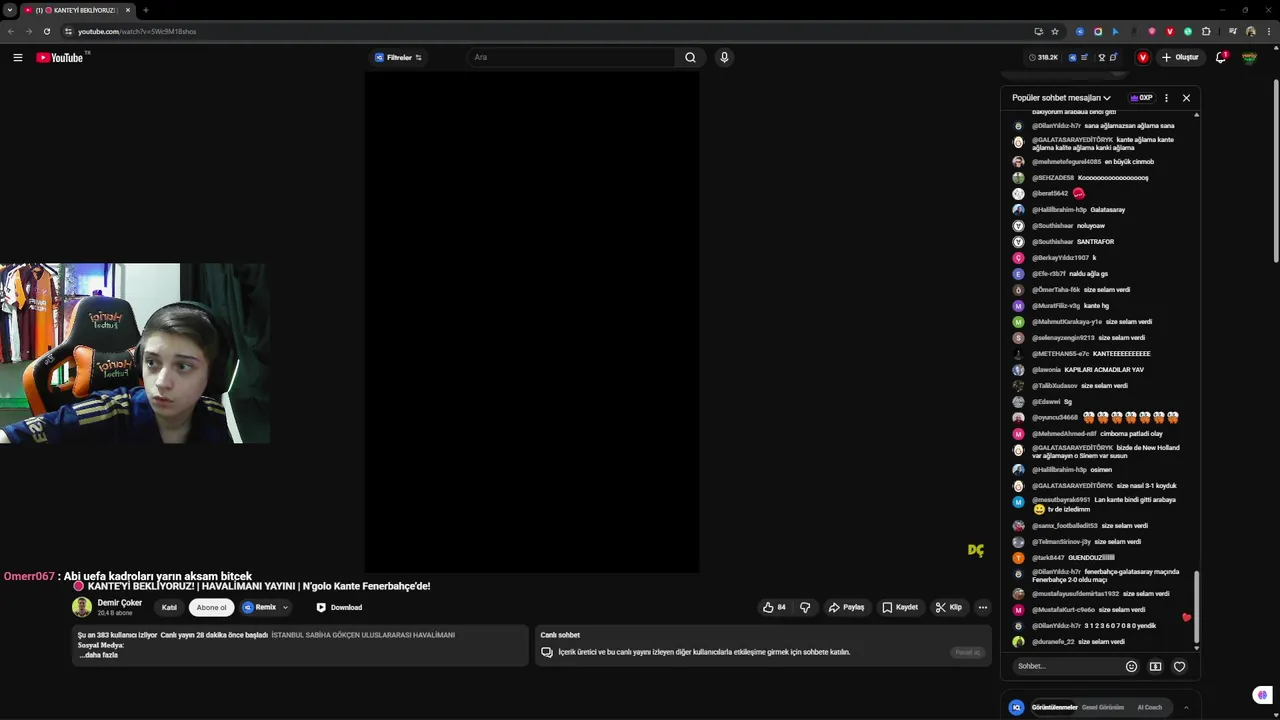This screenshot has height=720, width=1280.
Task: Select the KANTE'Yİ BEKLİYORUZ browser tab
Action: 78,10
